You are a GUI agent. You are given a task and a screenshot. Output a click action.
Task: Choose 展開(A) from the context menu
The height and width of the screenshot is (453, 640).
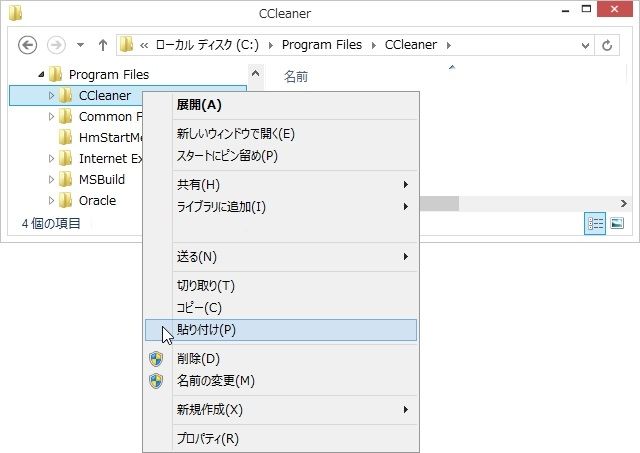(x=281, y=105)
